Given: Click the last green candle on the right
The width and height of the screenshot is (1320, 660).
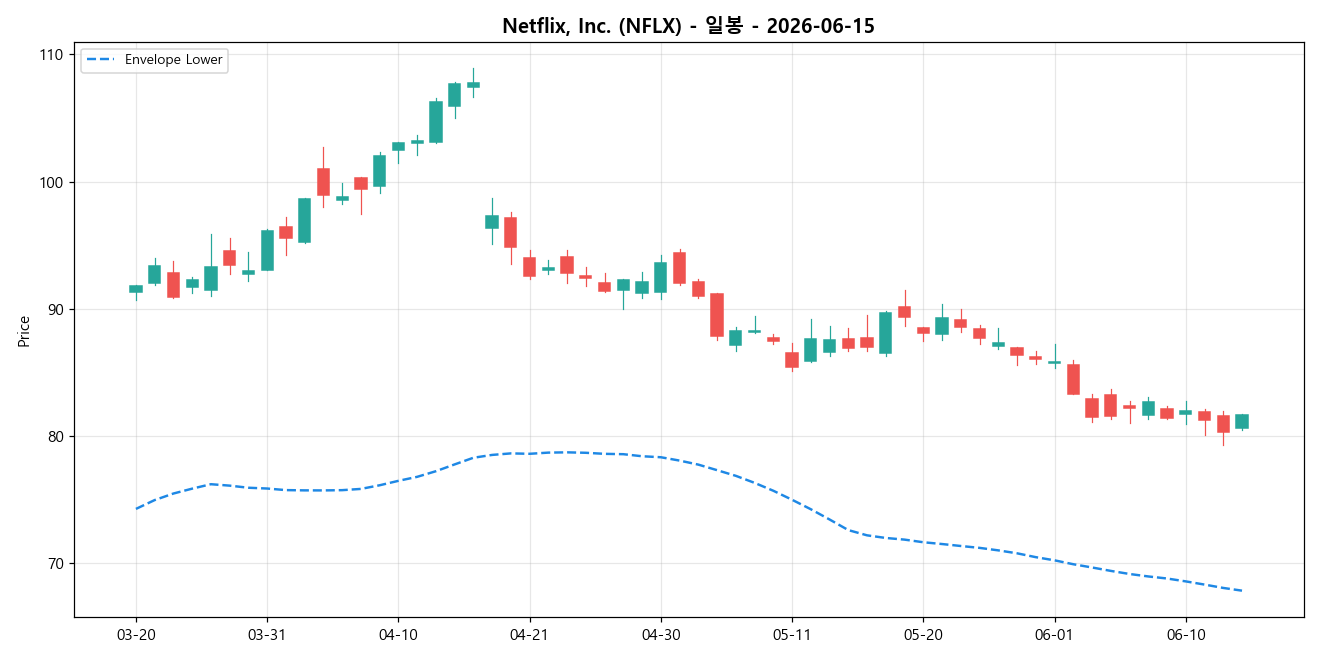Looking at the screenshot, I should tap(1241, 421).
